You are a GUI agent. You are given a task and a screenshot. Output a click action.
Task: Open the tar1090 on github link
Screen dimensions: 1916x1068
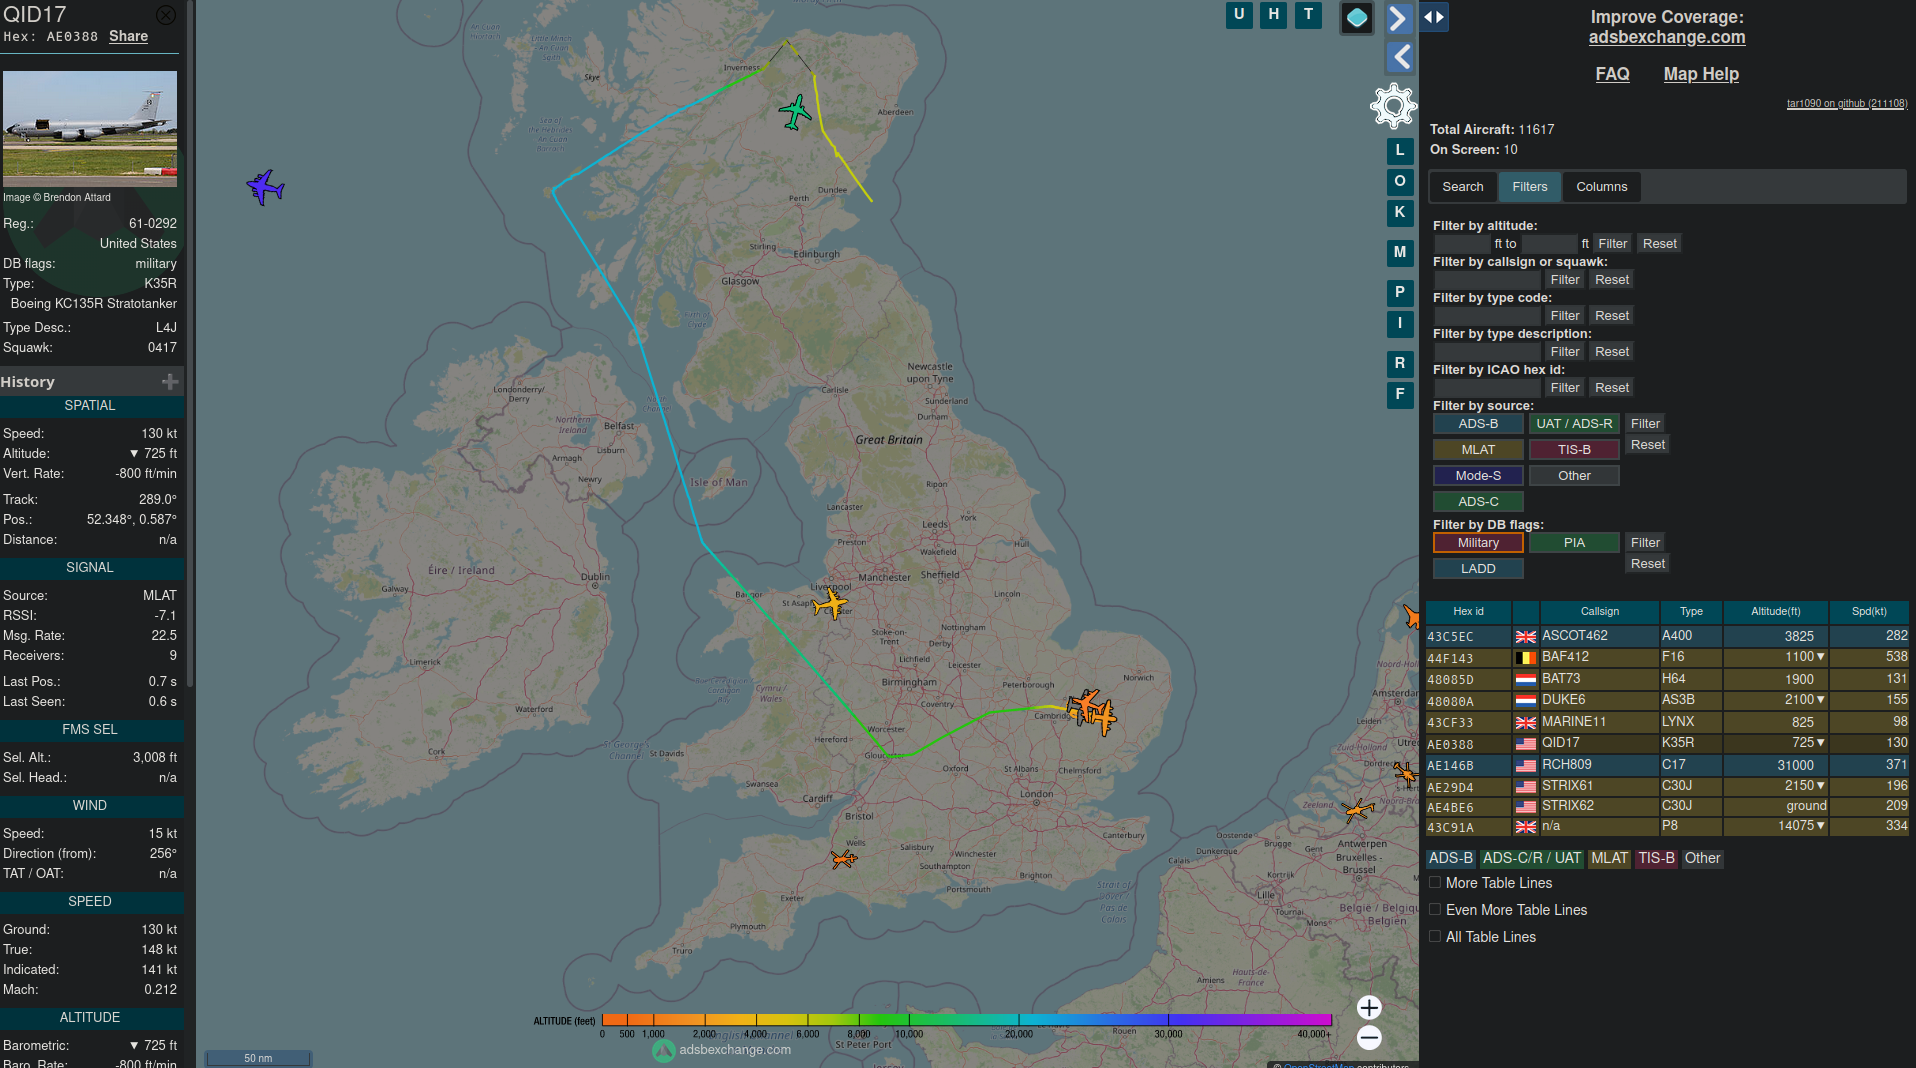[x=1847, y=103]
